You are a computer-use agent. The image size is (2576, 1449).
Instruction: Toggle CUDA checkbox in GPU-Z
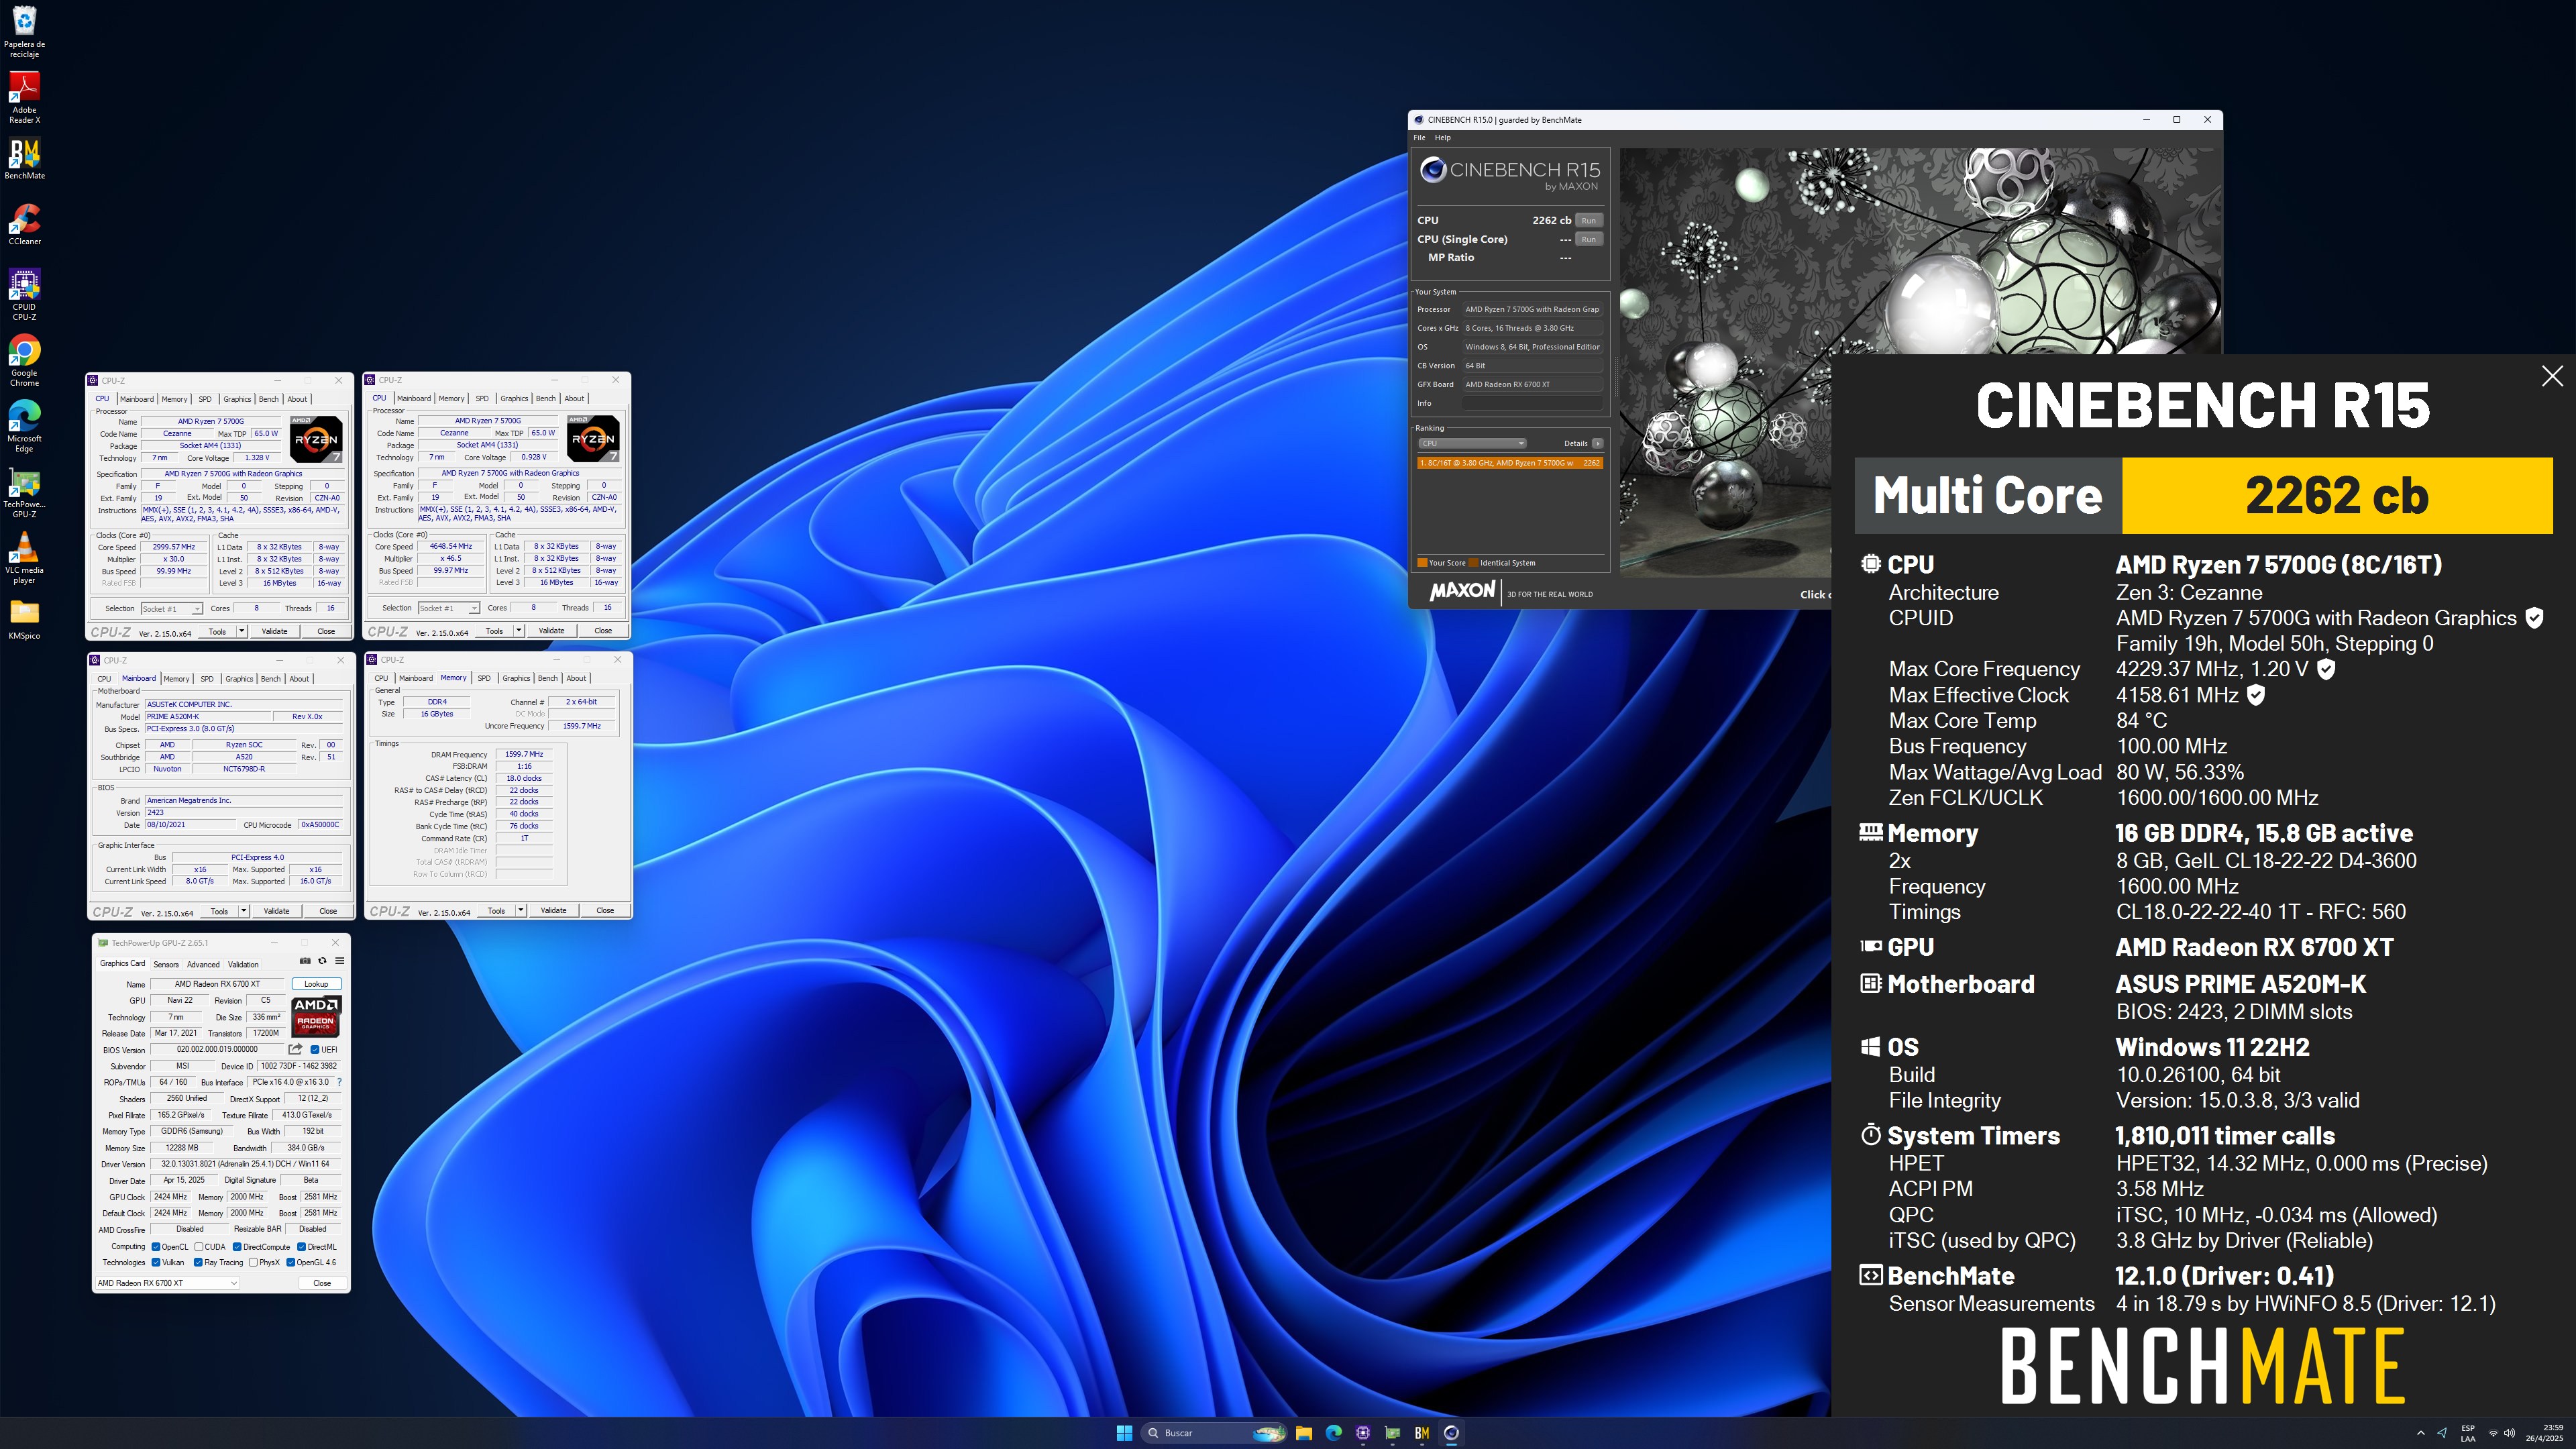point(199,1247)
